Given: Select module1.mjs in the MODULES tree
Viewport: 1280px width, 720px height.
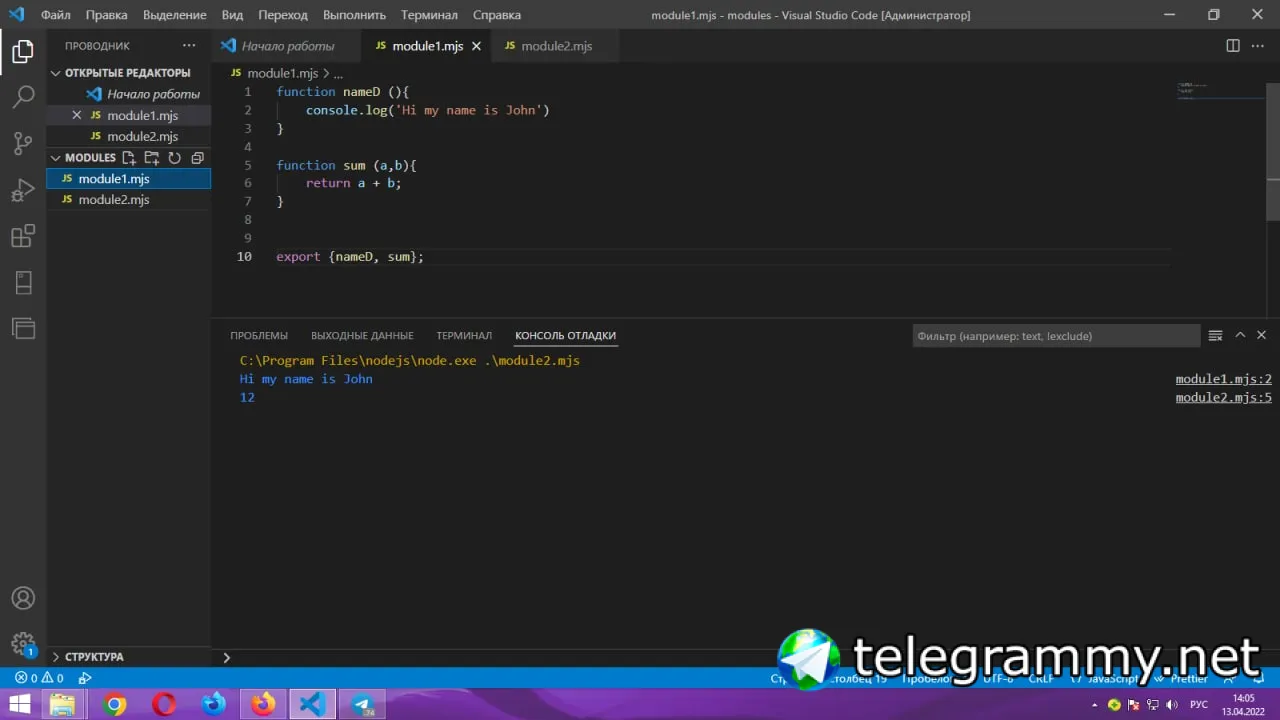Looking at the screenshot, I should 129,179.
